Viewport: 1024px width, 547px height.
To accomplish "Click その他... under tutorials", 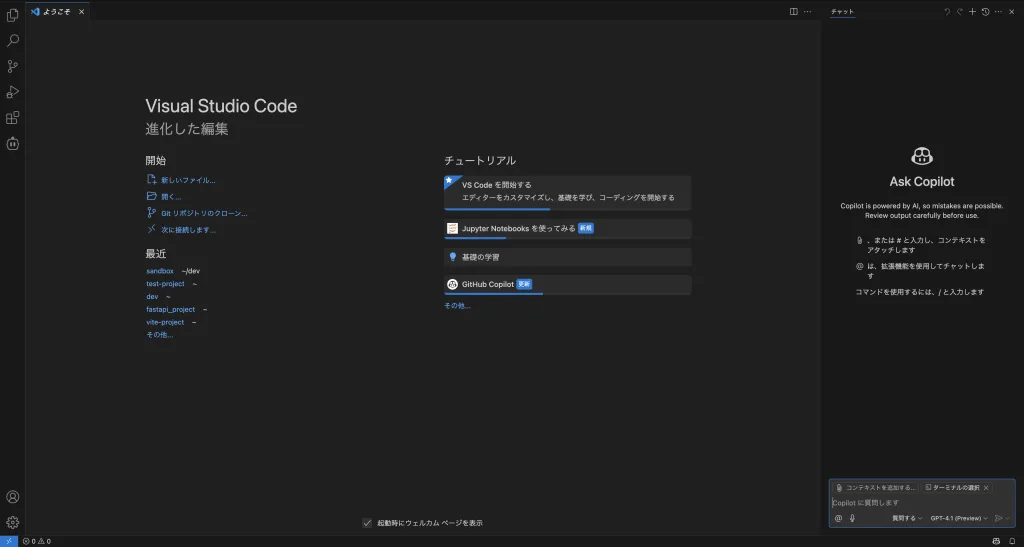I will (457, 305).
